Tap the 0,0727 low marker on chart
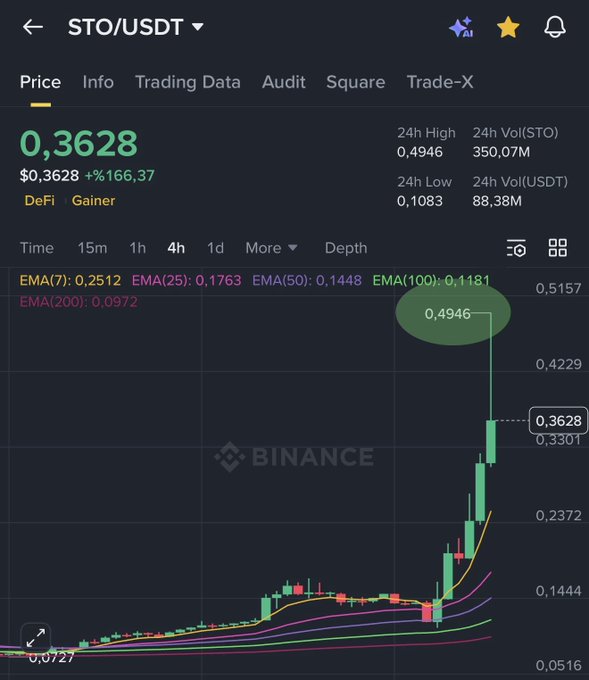This screenshot has width=589, height=680. (51, 657)
